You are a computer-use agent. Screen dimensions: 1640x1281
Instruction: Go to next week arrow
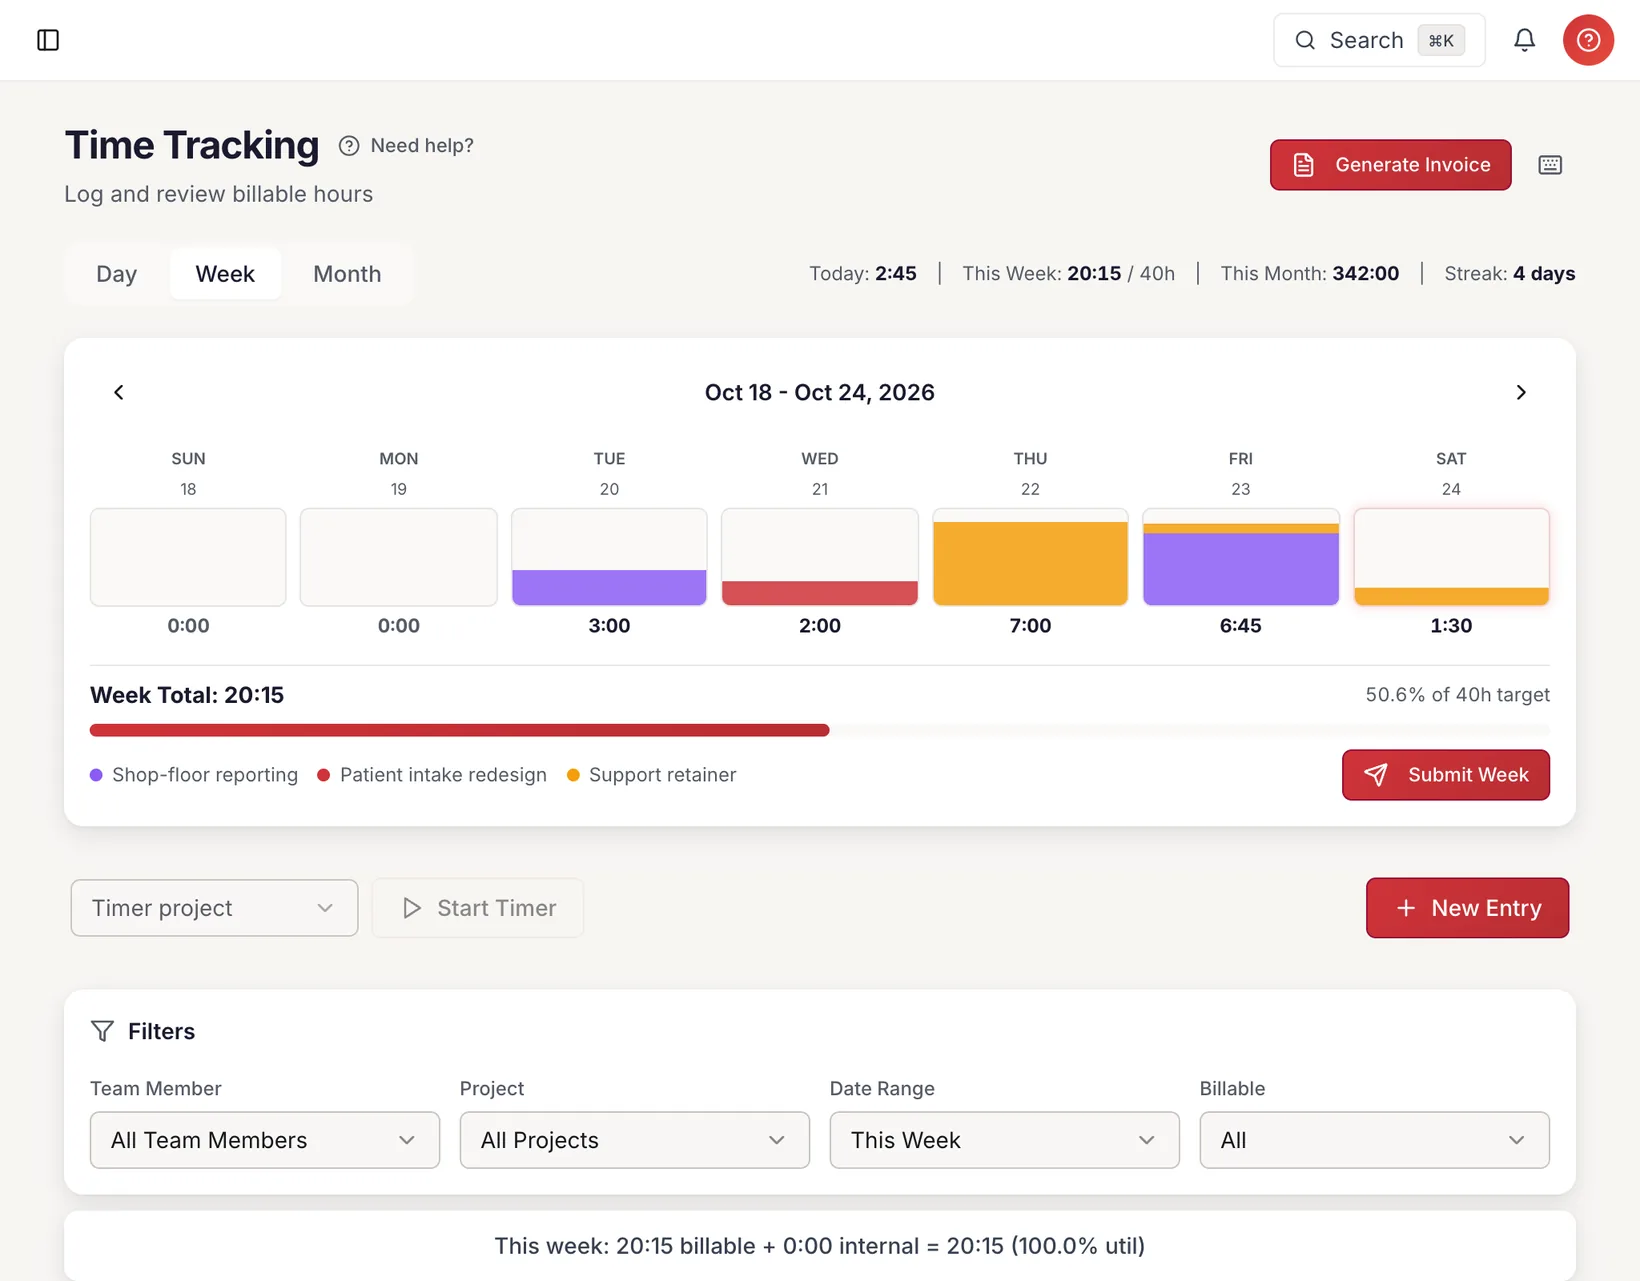click(1521, 392)
